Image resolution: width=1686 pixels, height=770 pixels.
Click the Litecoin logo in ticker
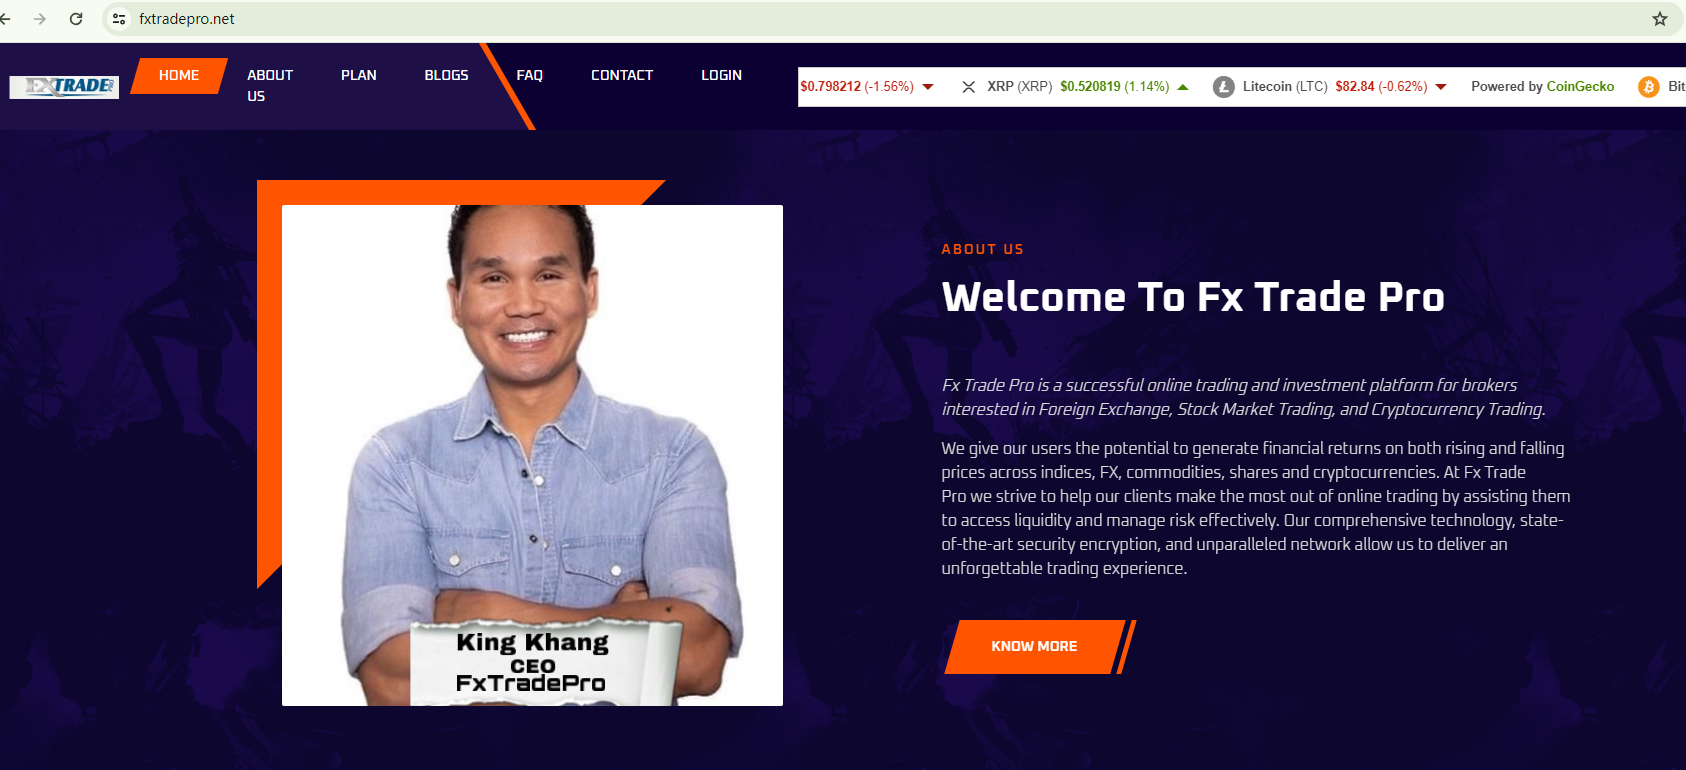coord(1223,87)
